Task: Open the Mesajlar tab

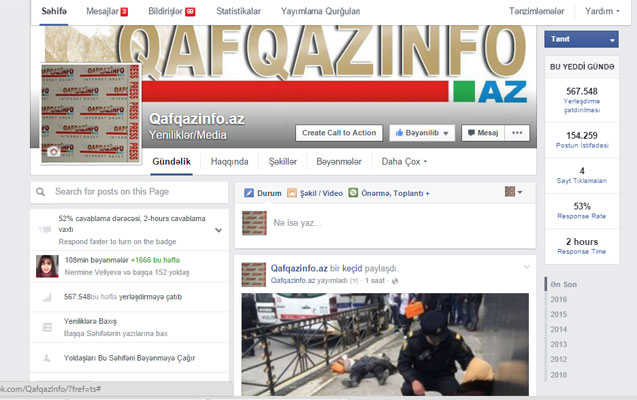Action: tap(107, 11)
